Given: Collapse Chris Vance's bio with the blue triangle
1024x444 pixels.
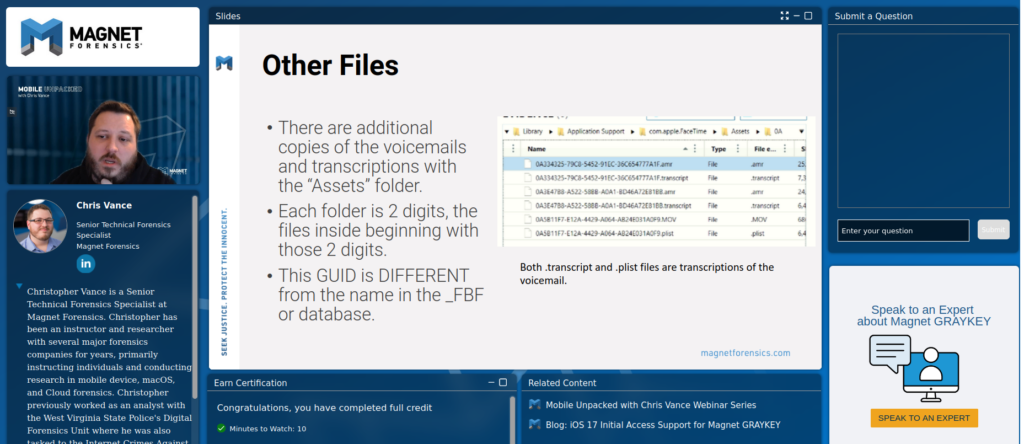Looking at the screenshot, I should tap(20, 286).
